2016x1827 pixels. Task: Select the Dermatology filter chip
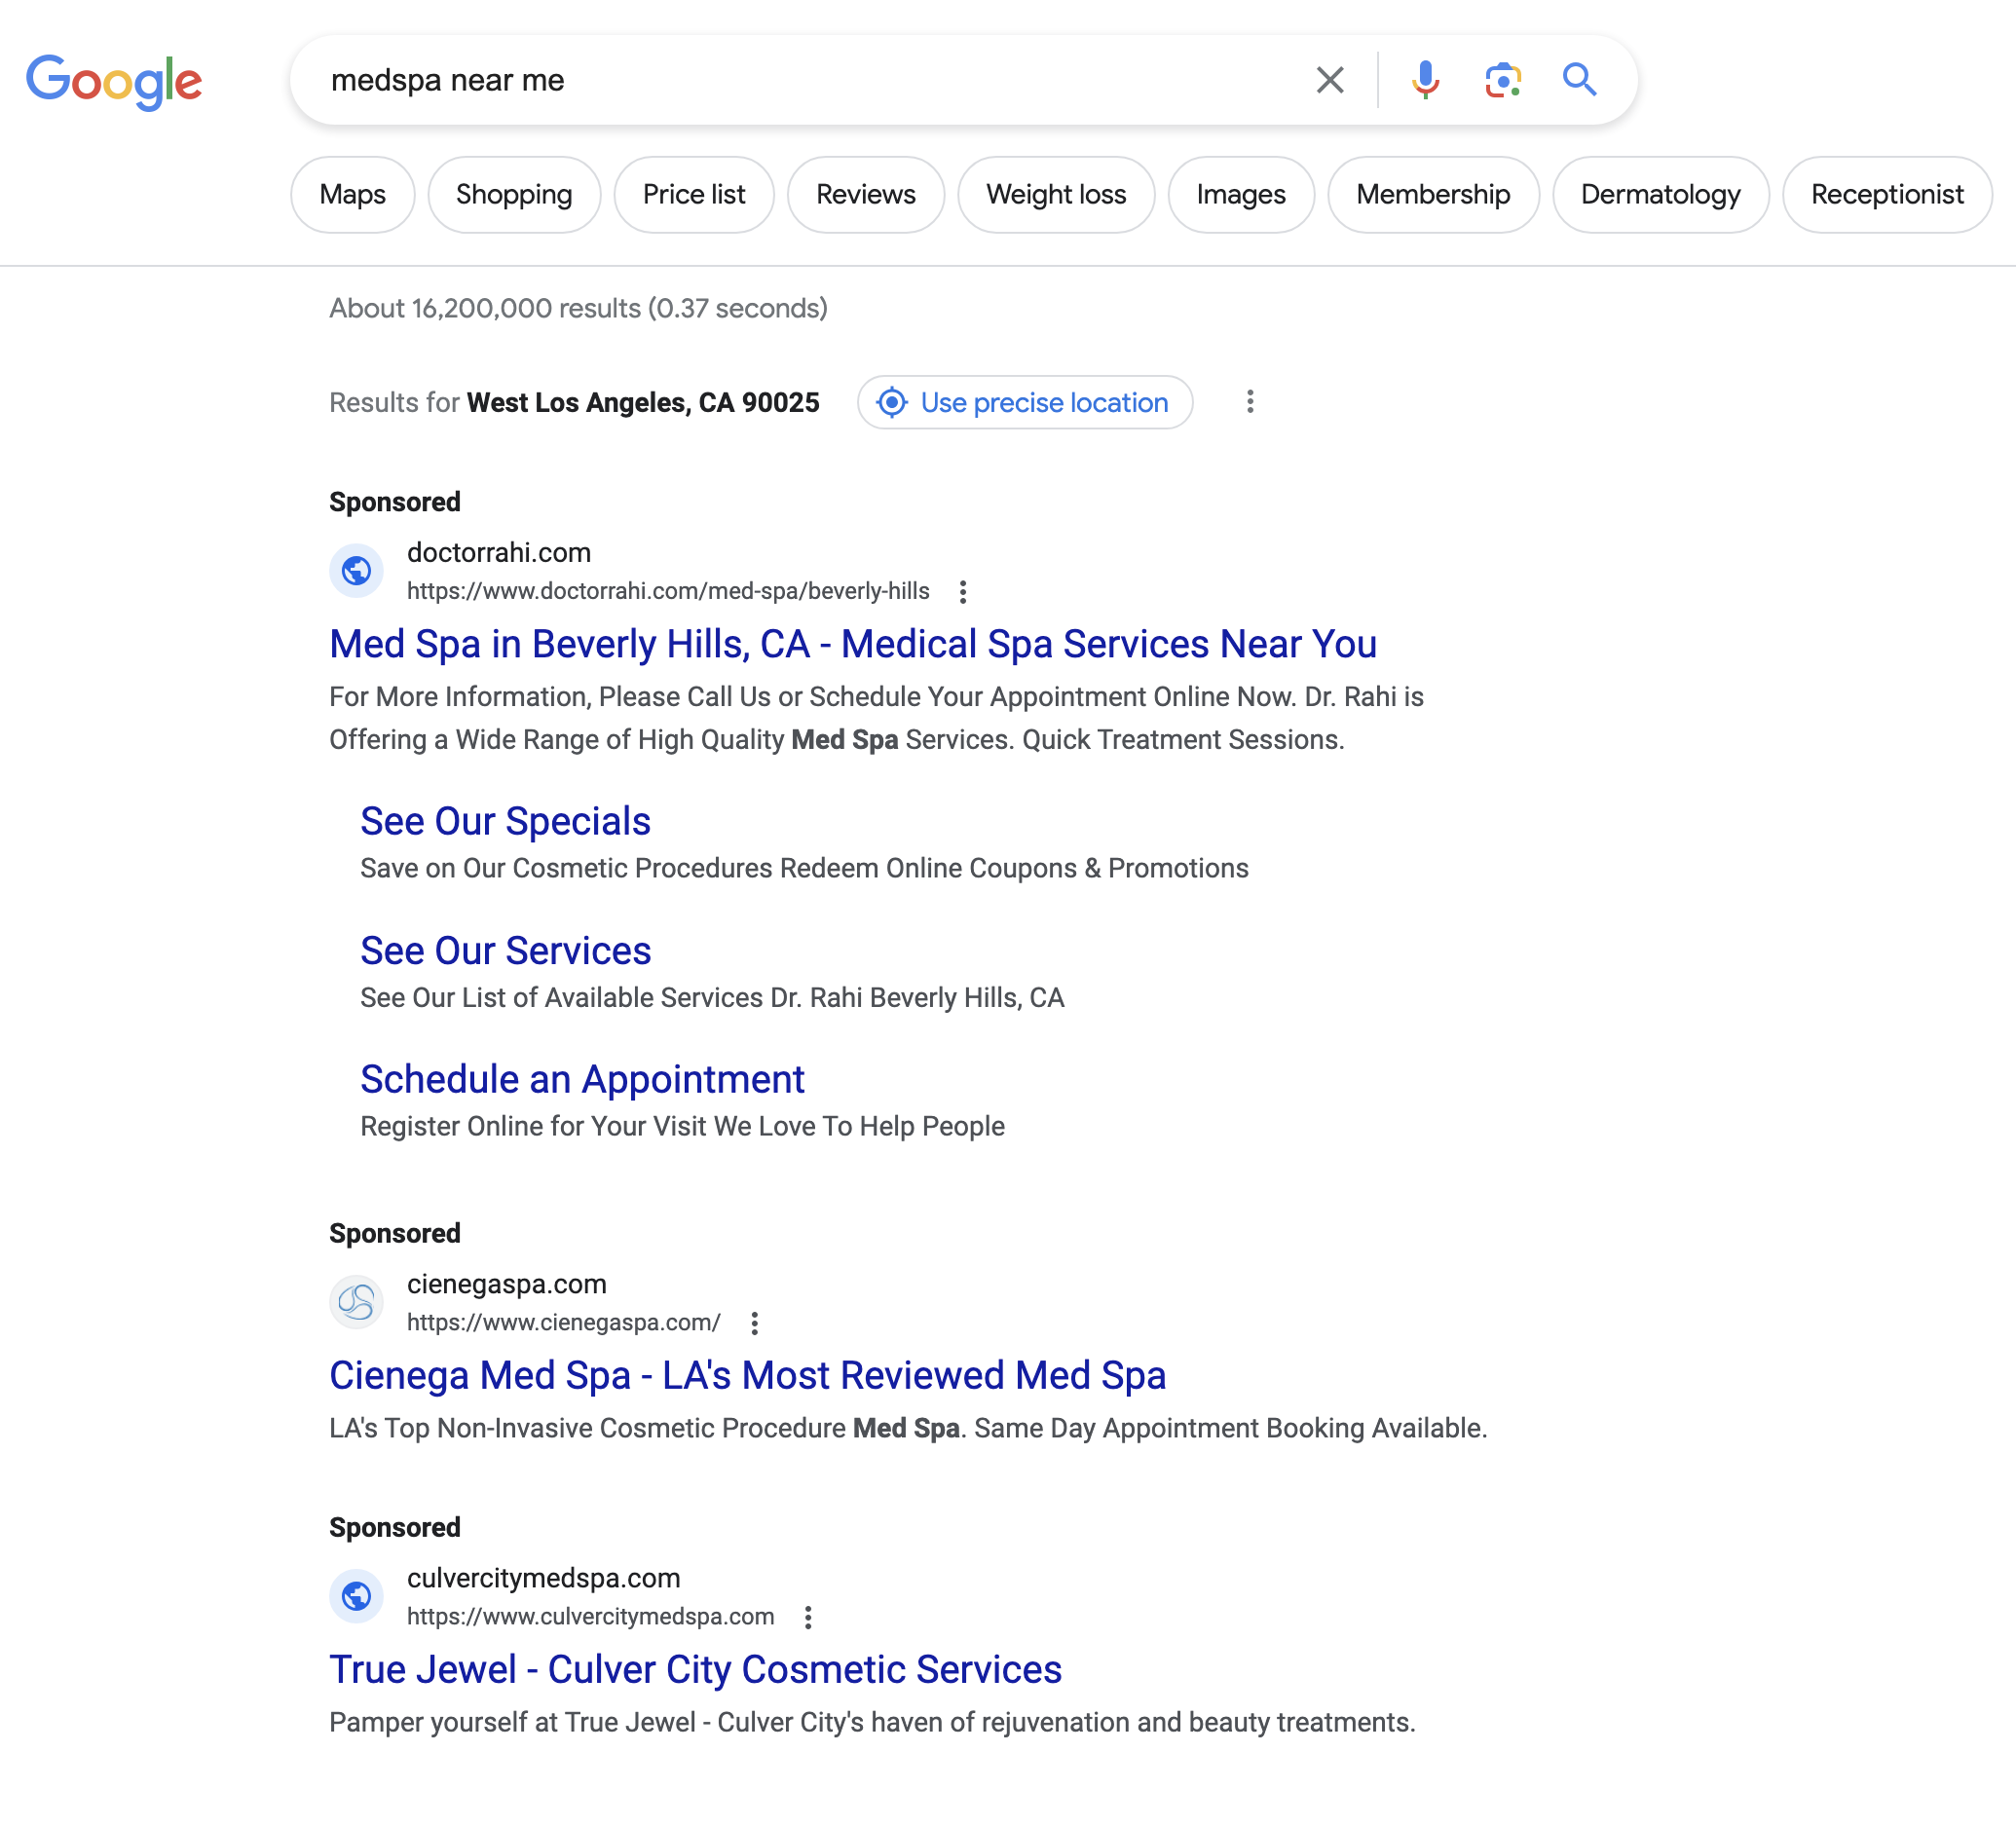point(1660,195)
